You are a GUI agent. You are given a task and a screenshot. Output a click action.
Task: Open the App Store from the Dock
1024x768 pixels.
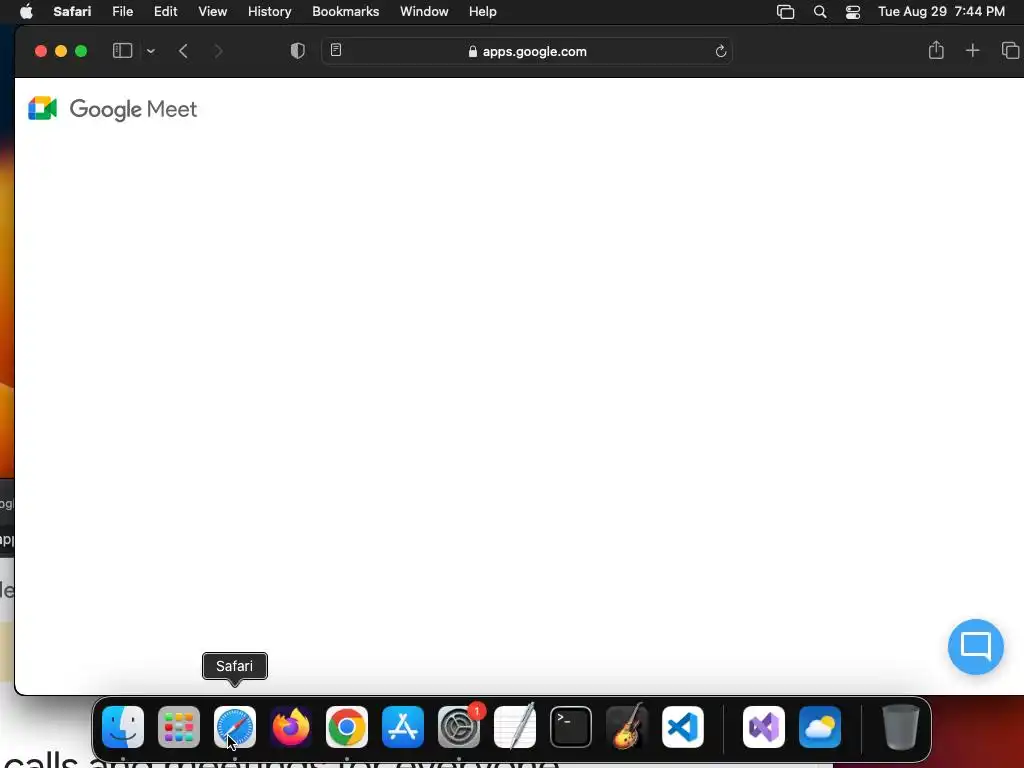(x=403, y=727)
